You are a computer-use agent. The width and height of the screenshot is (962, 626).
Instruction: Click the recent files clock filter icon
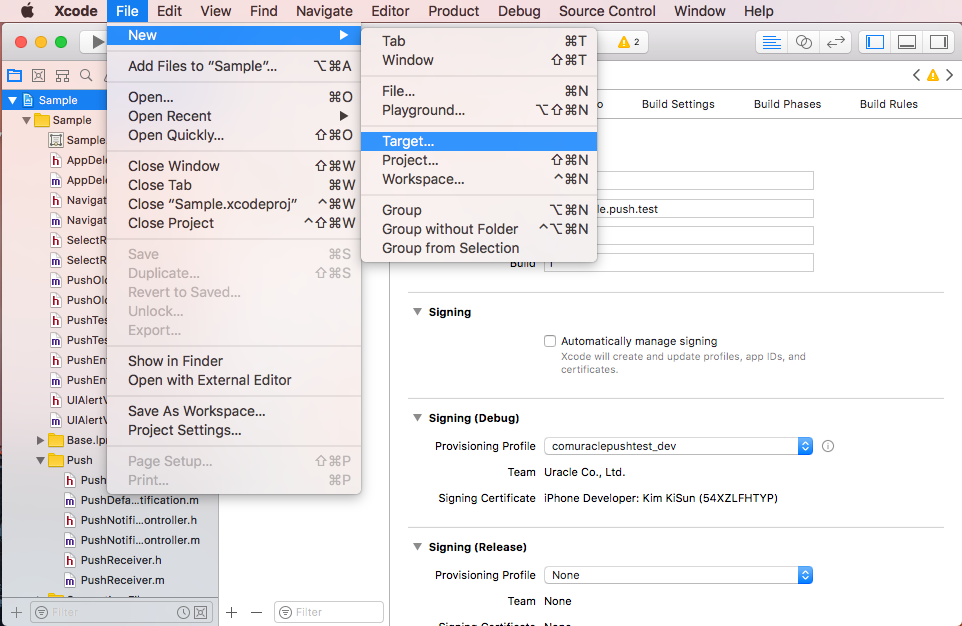tap(183, 612)
